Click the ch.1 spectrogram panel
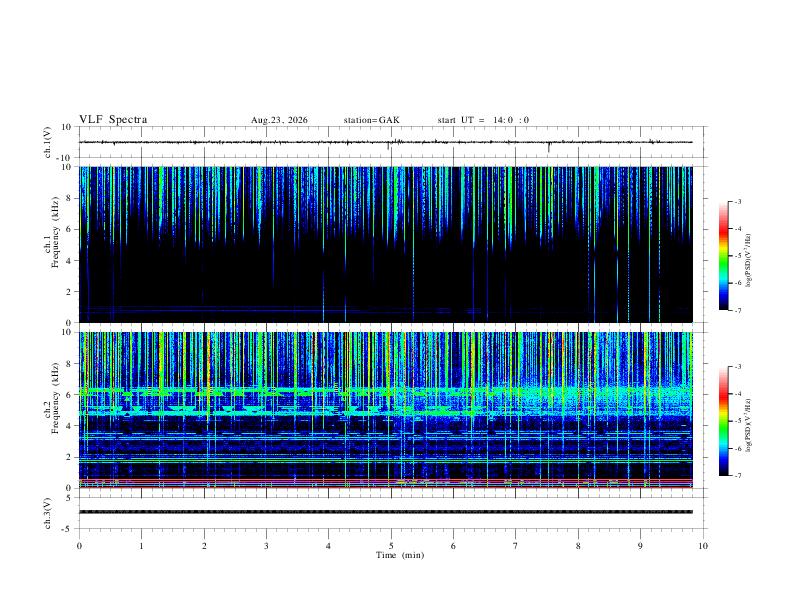The image size is (792, 612). 386,244
